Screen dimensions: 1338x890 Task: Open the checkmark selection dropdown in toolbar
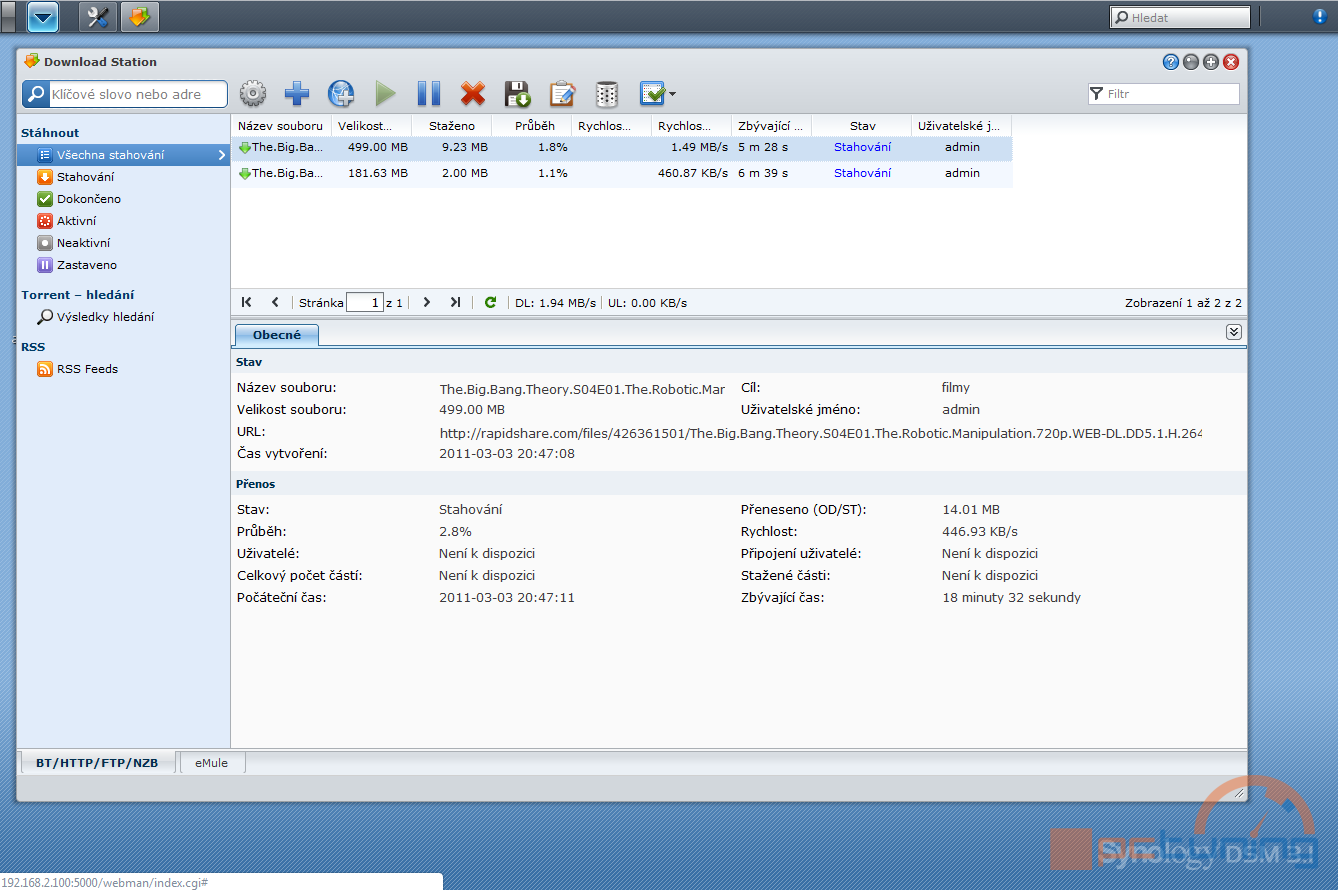tap(657, 94)
